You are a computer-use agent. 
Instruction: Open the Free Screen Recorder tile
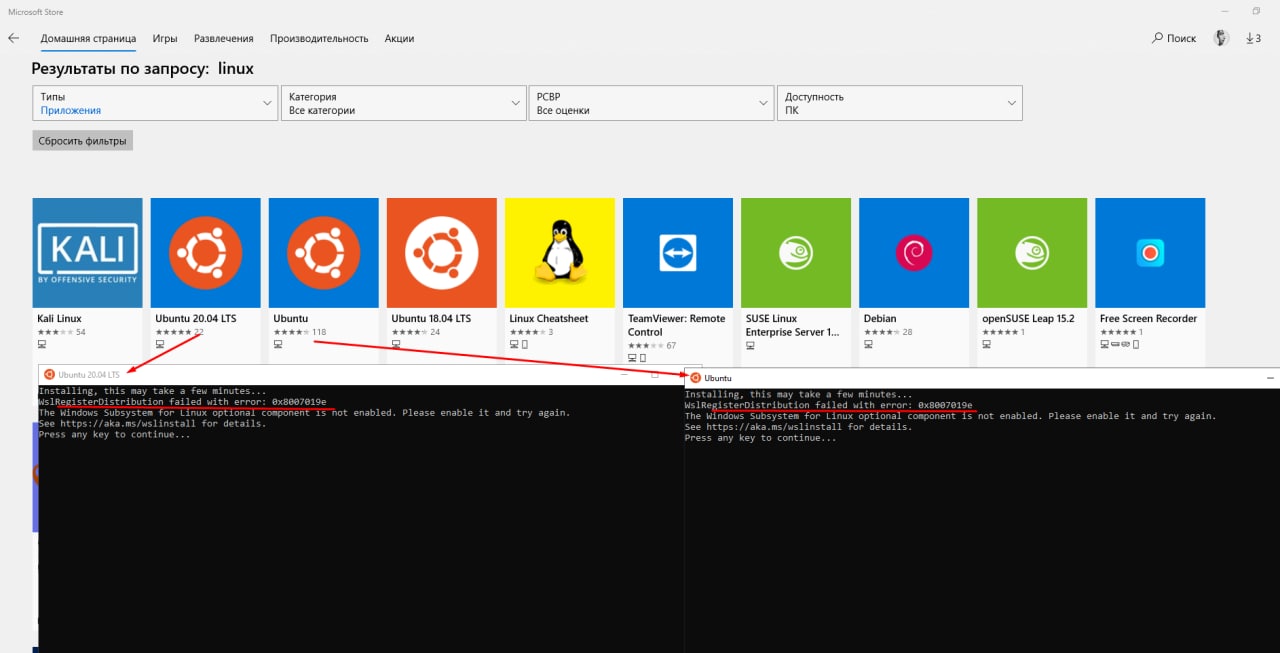1149,252
